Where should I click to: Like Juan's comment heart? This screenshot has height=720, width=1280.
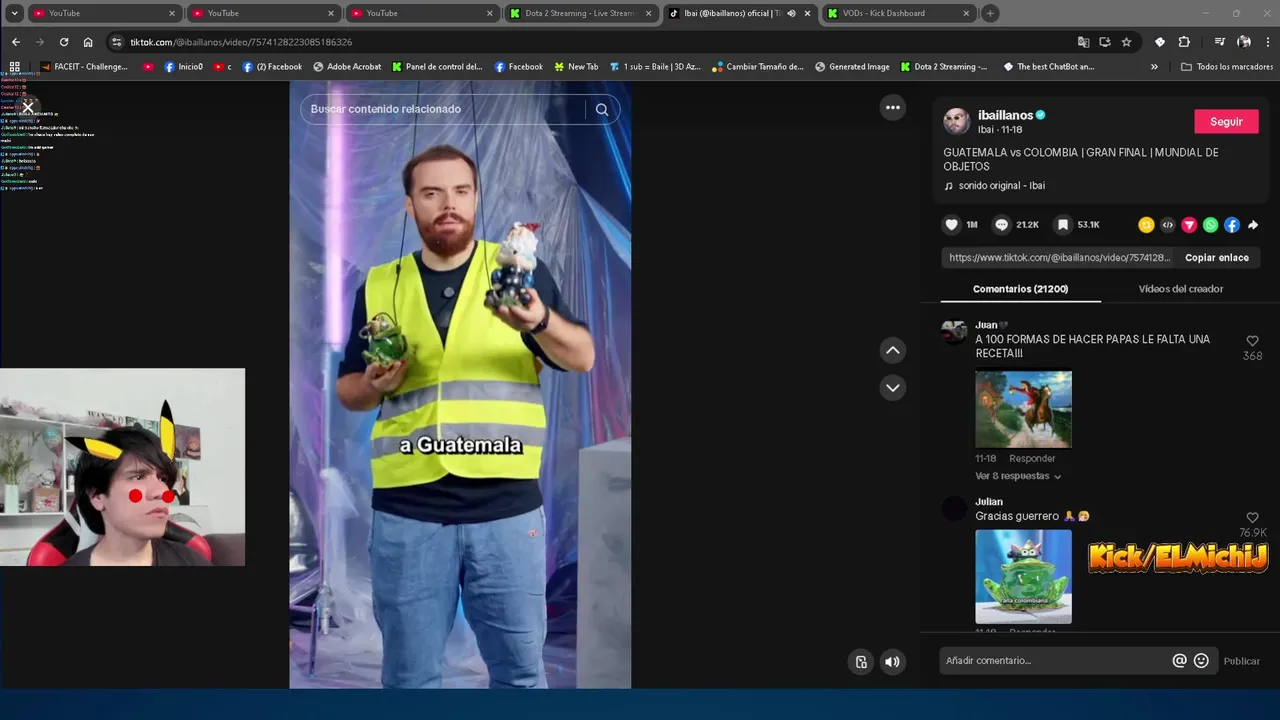pos(1252,341)
